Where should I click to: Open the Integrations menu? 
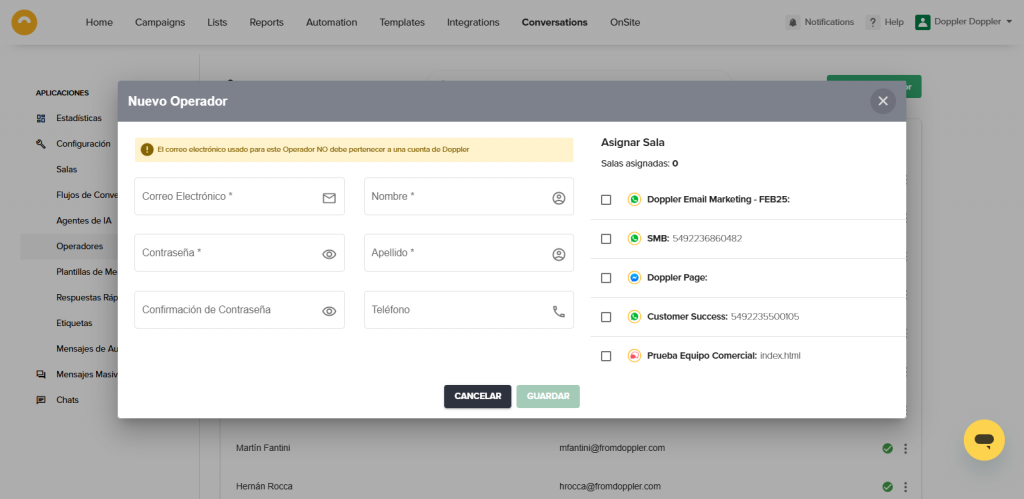tap(473, 22)
